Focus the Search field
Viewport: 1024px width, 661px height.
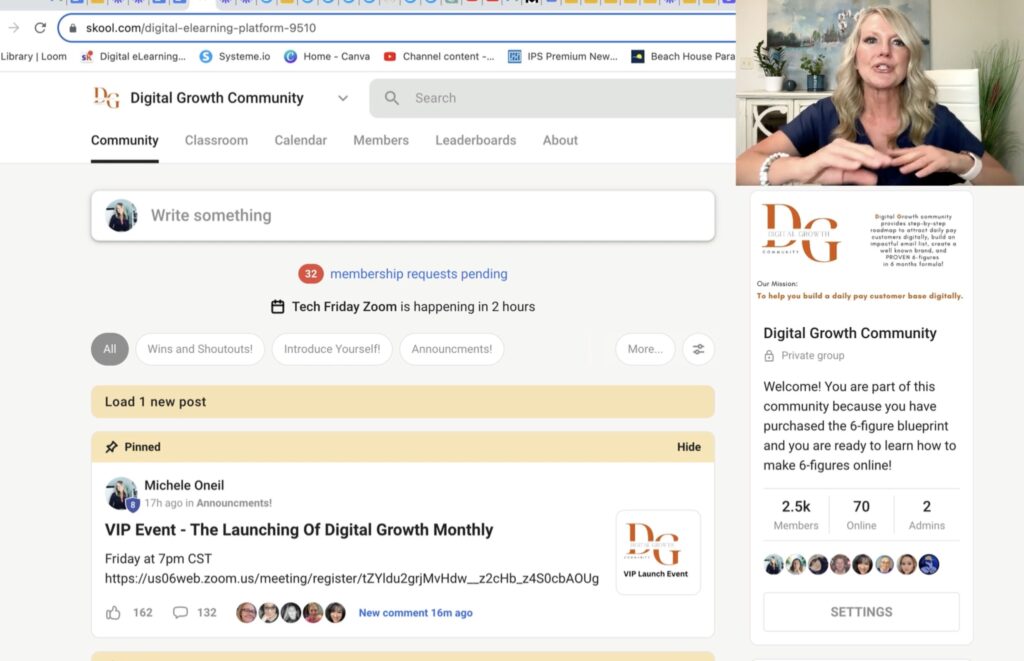(552, 98)
